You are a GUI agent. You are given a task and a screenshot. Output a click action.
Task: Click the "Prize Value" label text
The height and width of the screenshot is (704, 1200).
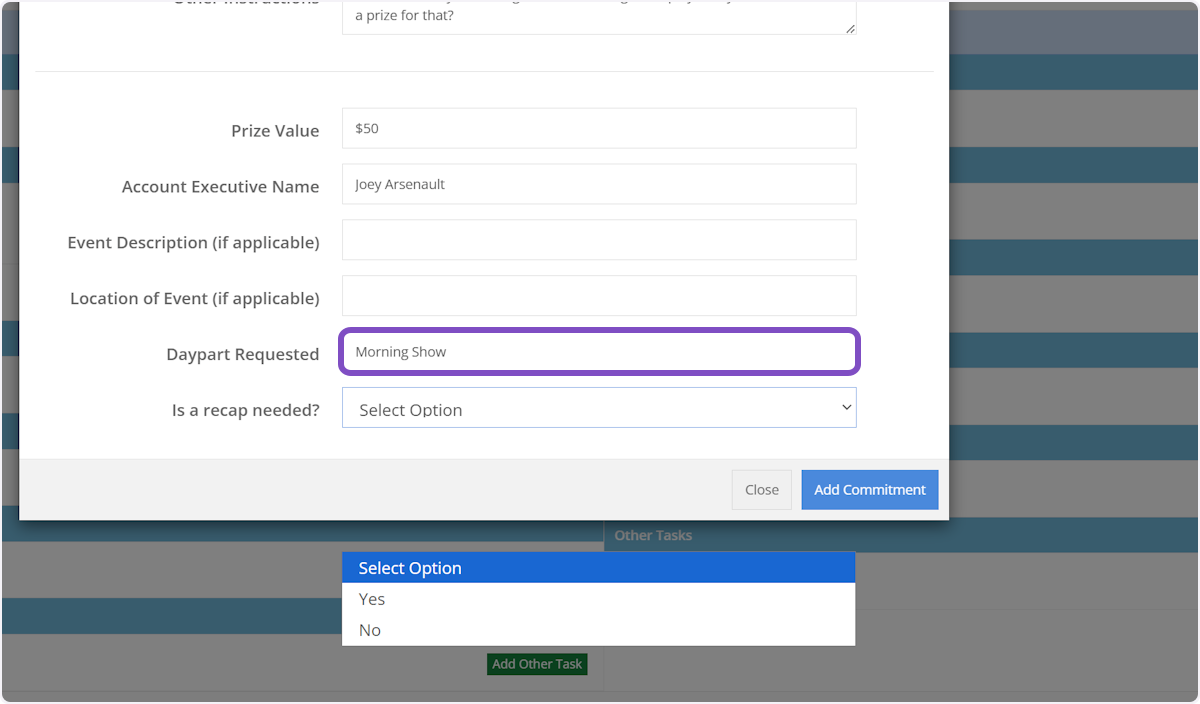pos(275,131)
